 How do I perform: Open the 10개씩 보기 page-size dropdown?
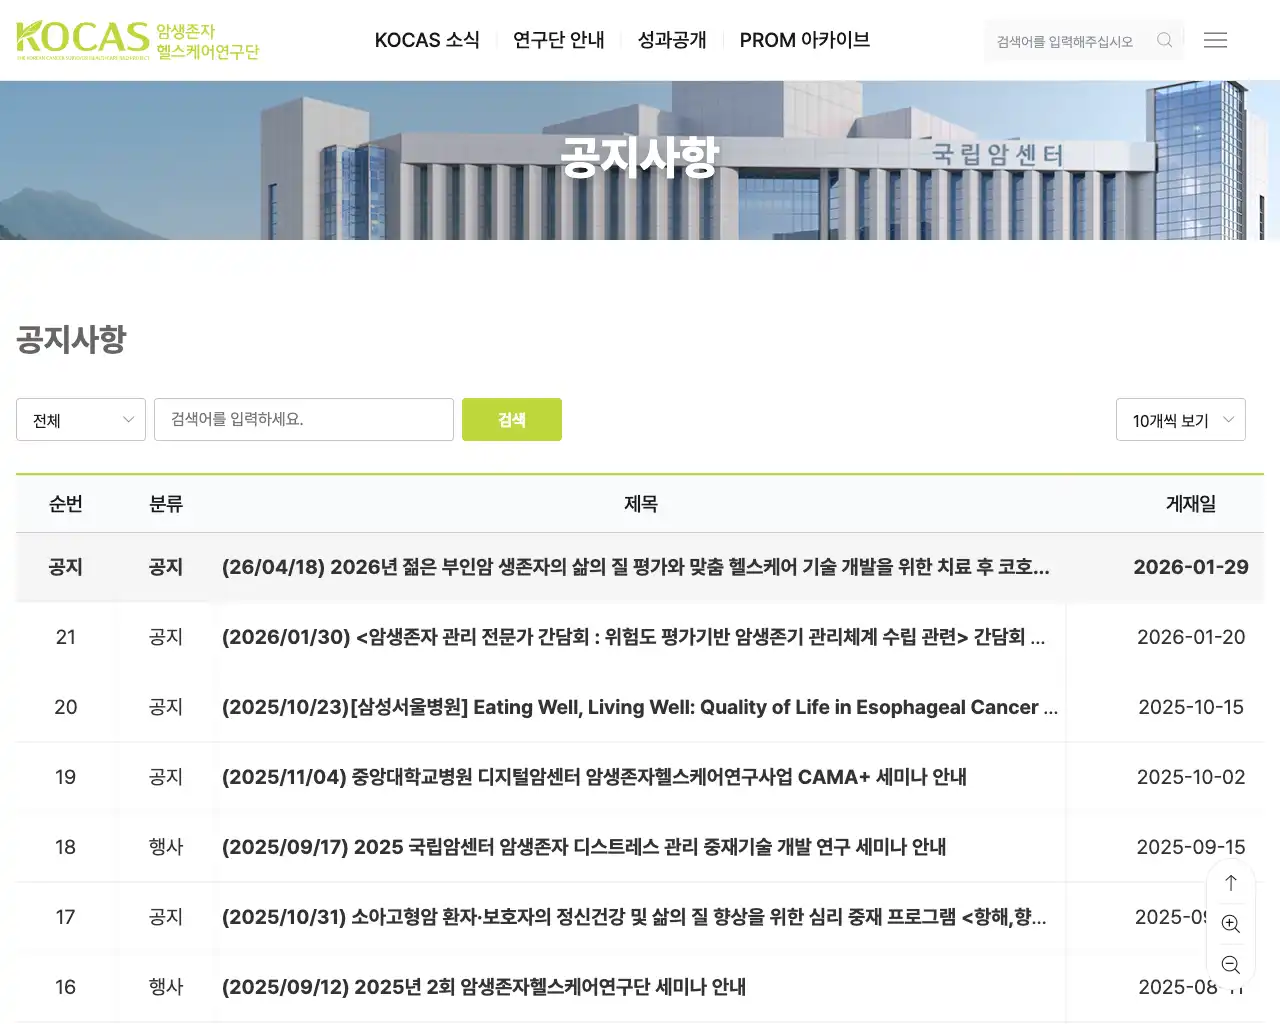click(1180, 419)
